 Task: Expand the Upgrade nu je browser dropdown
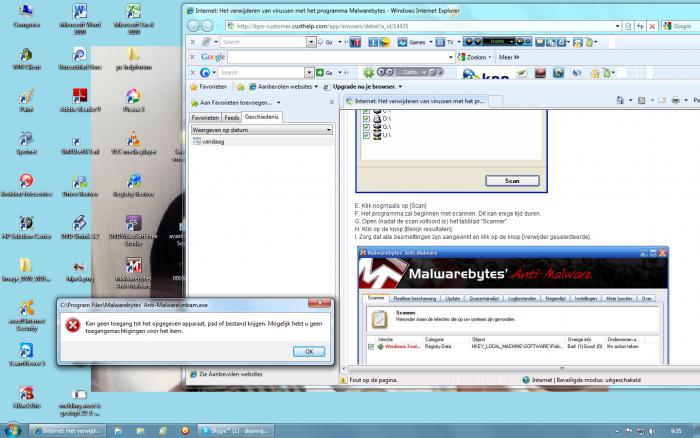[x=400, y=87]
